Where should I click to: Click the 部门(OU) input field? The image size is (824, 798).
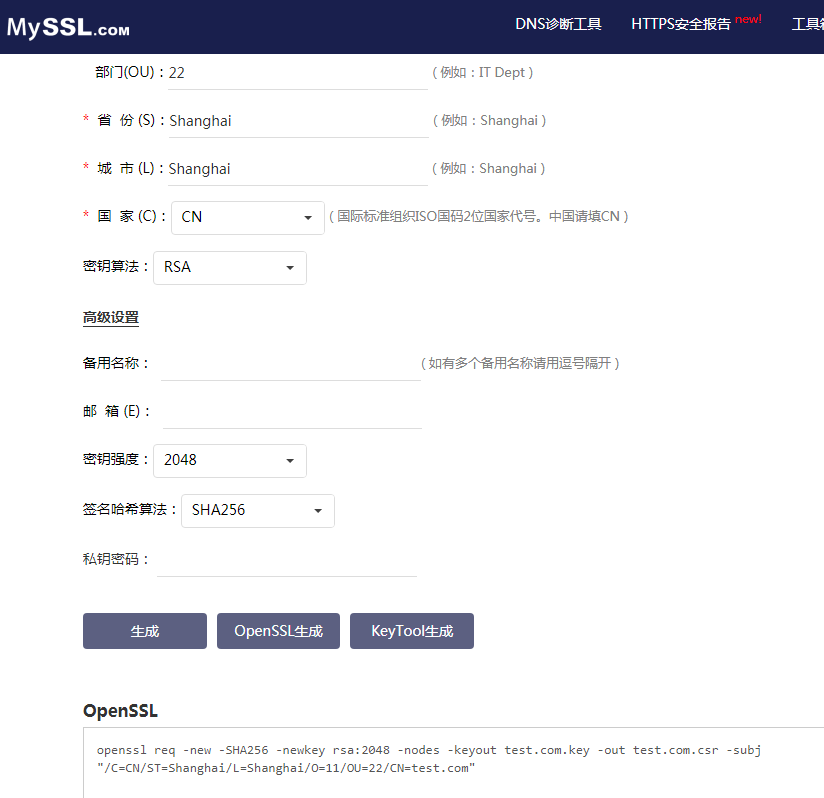click(x=297, y=73)
